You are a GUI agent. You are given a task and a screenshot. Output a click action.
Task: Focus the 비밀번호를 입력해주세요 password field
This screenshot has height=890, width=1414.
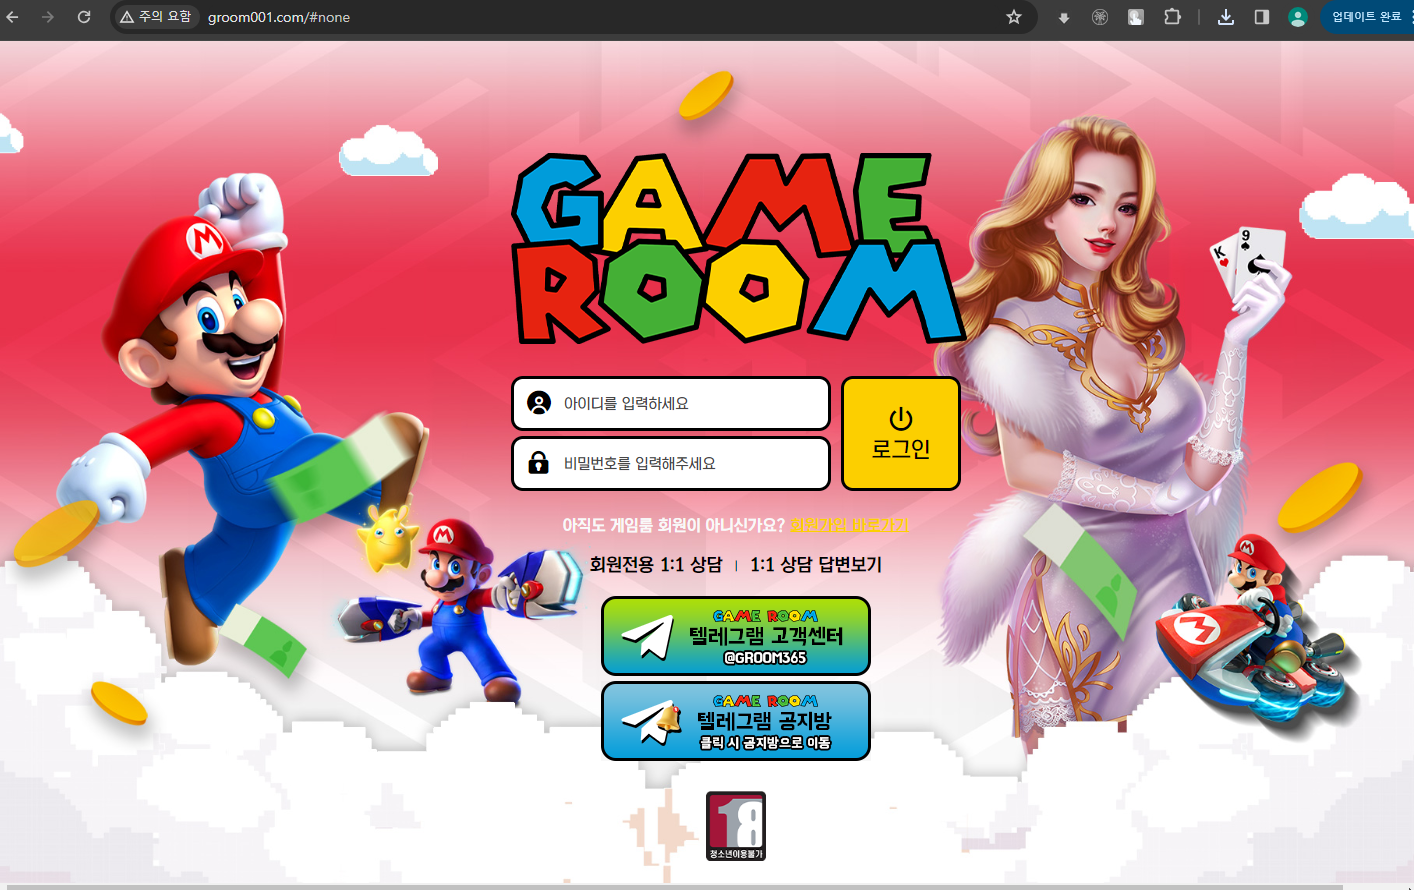coord(670,464)
